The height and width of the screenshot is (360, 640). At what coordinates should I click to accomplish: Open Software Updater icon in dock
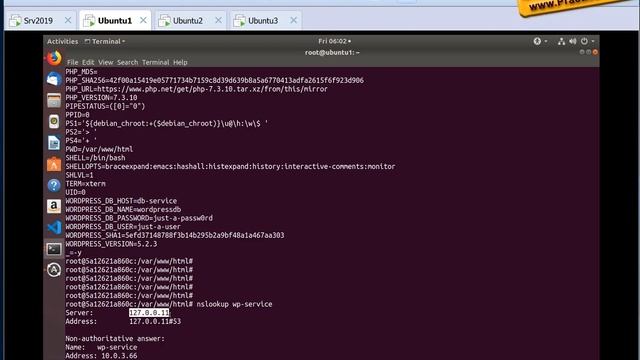(54, 270)
